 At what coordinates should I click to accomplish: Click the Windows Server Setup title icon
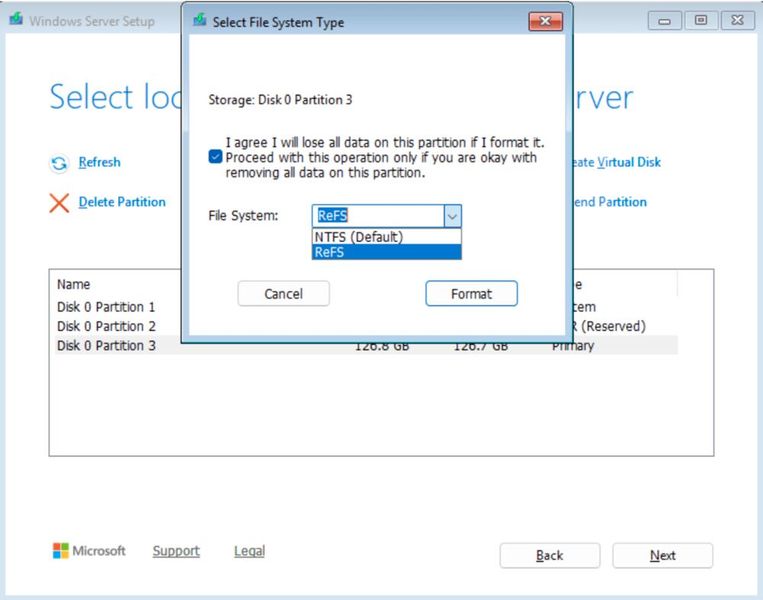click(16, 19)
